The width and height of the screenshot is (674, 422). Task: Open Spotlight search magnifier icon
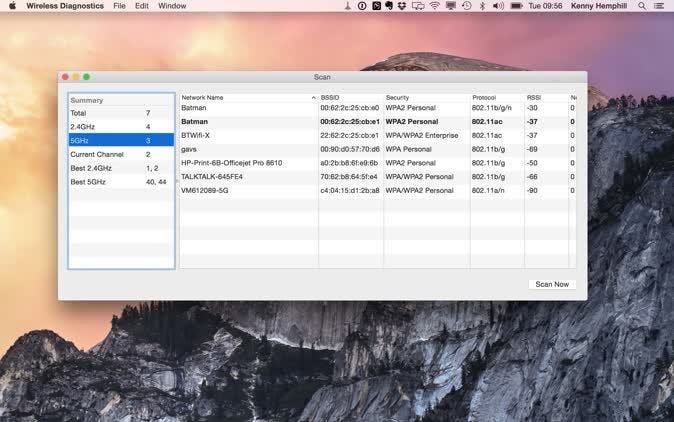[x=643, y=6]
